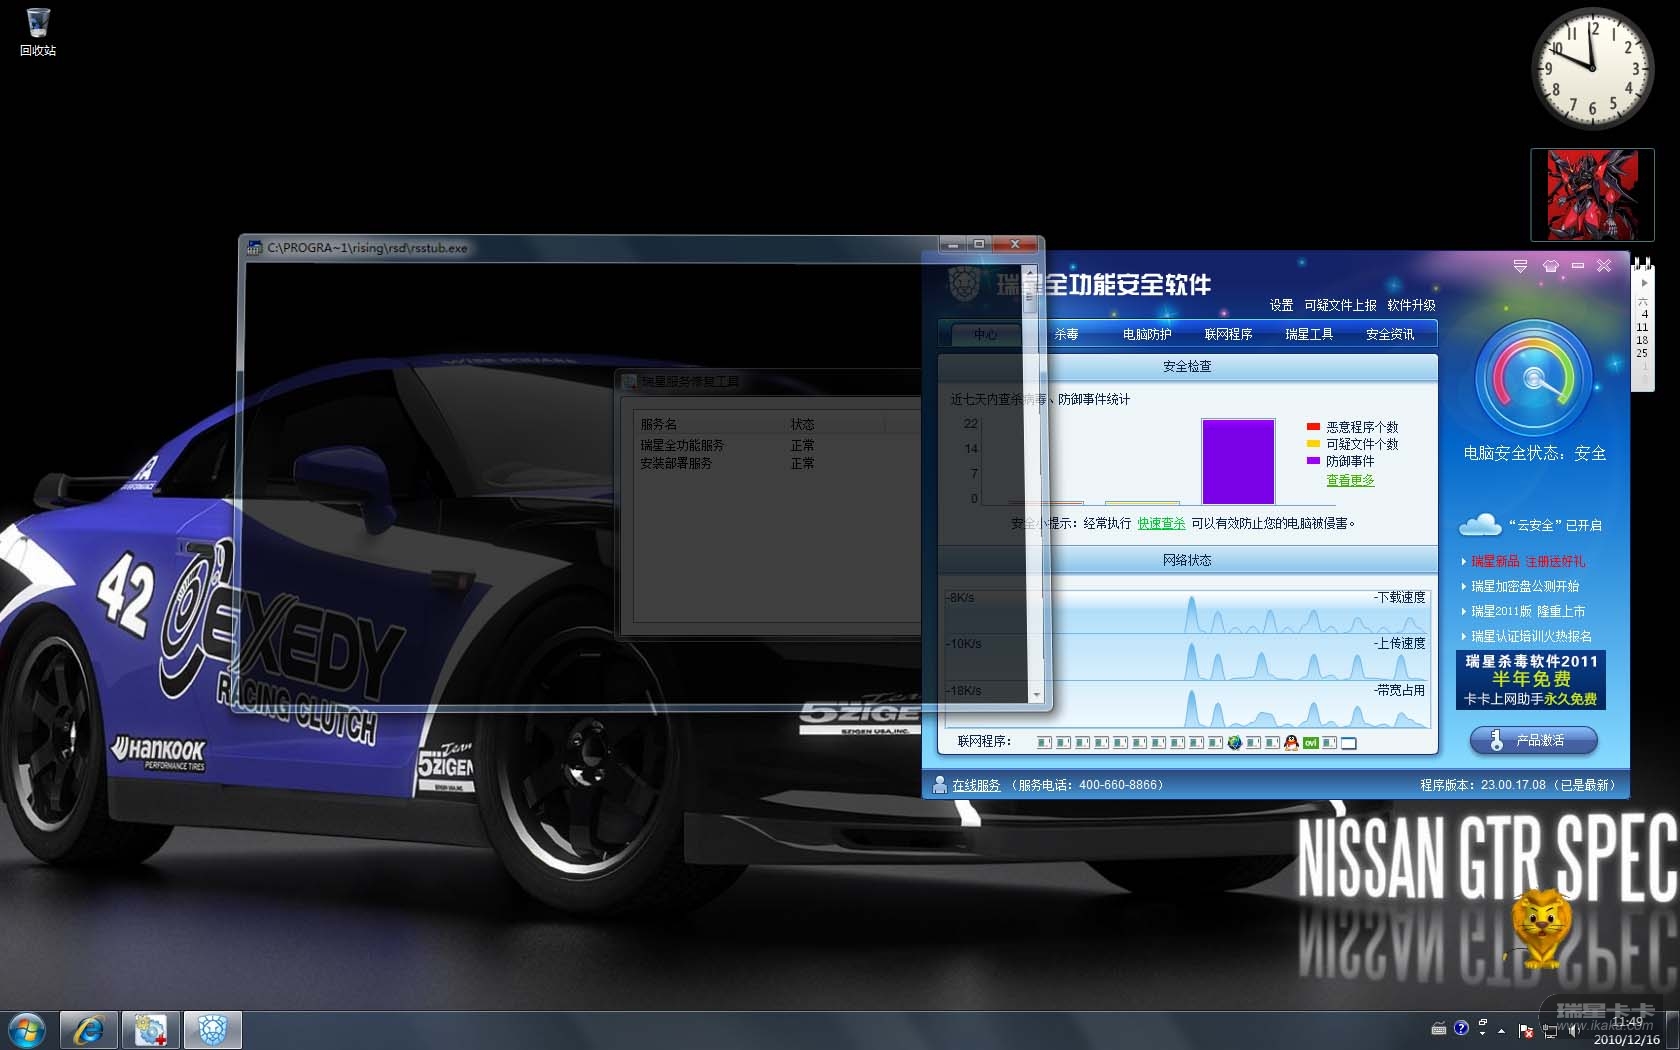
Task: Open the Rising service repair tool taskbar button
Action: [151, 1030]
